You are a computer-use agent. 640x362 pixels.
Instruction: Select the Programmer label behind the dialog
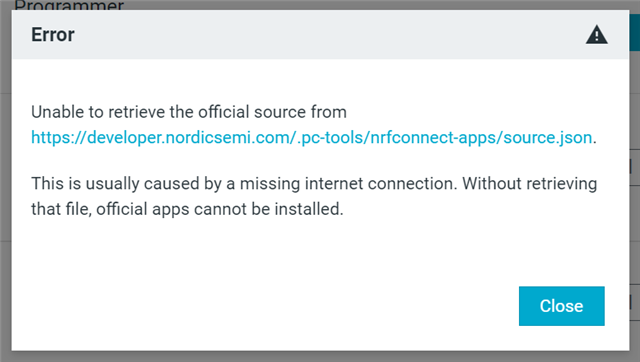point(69,5)
